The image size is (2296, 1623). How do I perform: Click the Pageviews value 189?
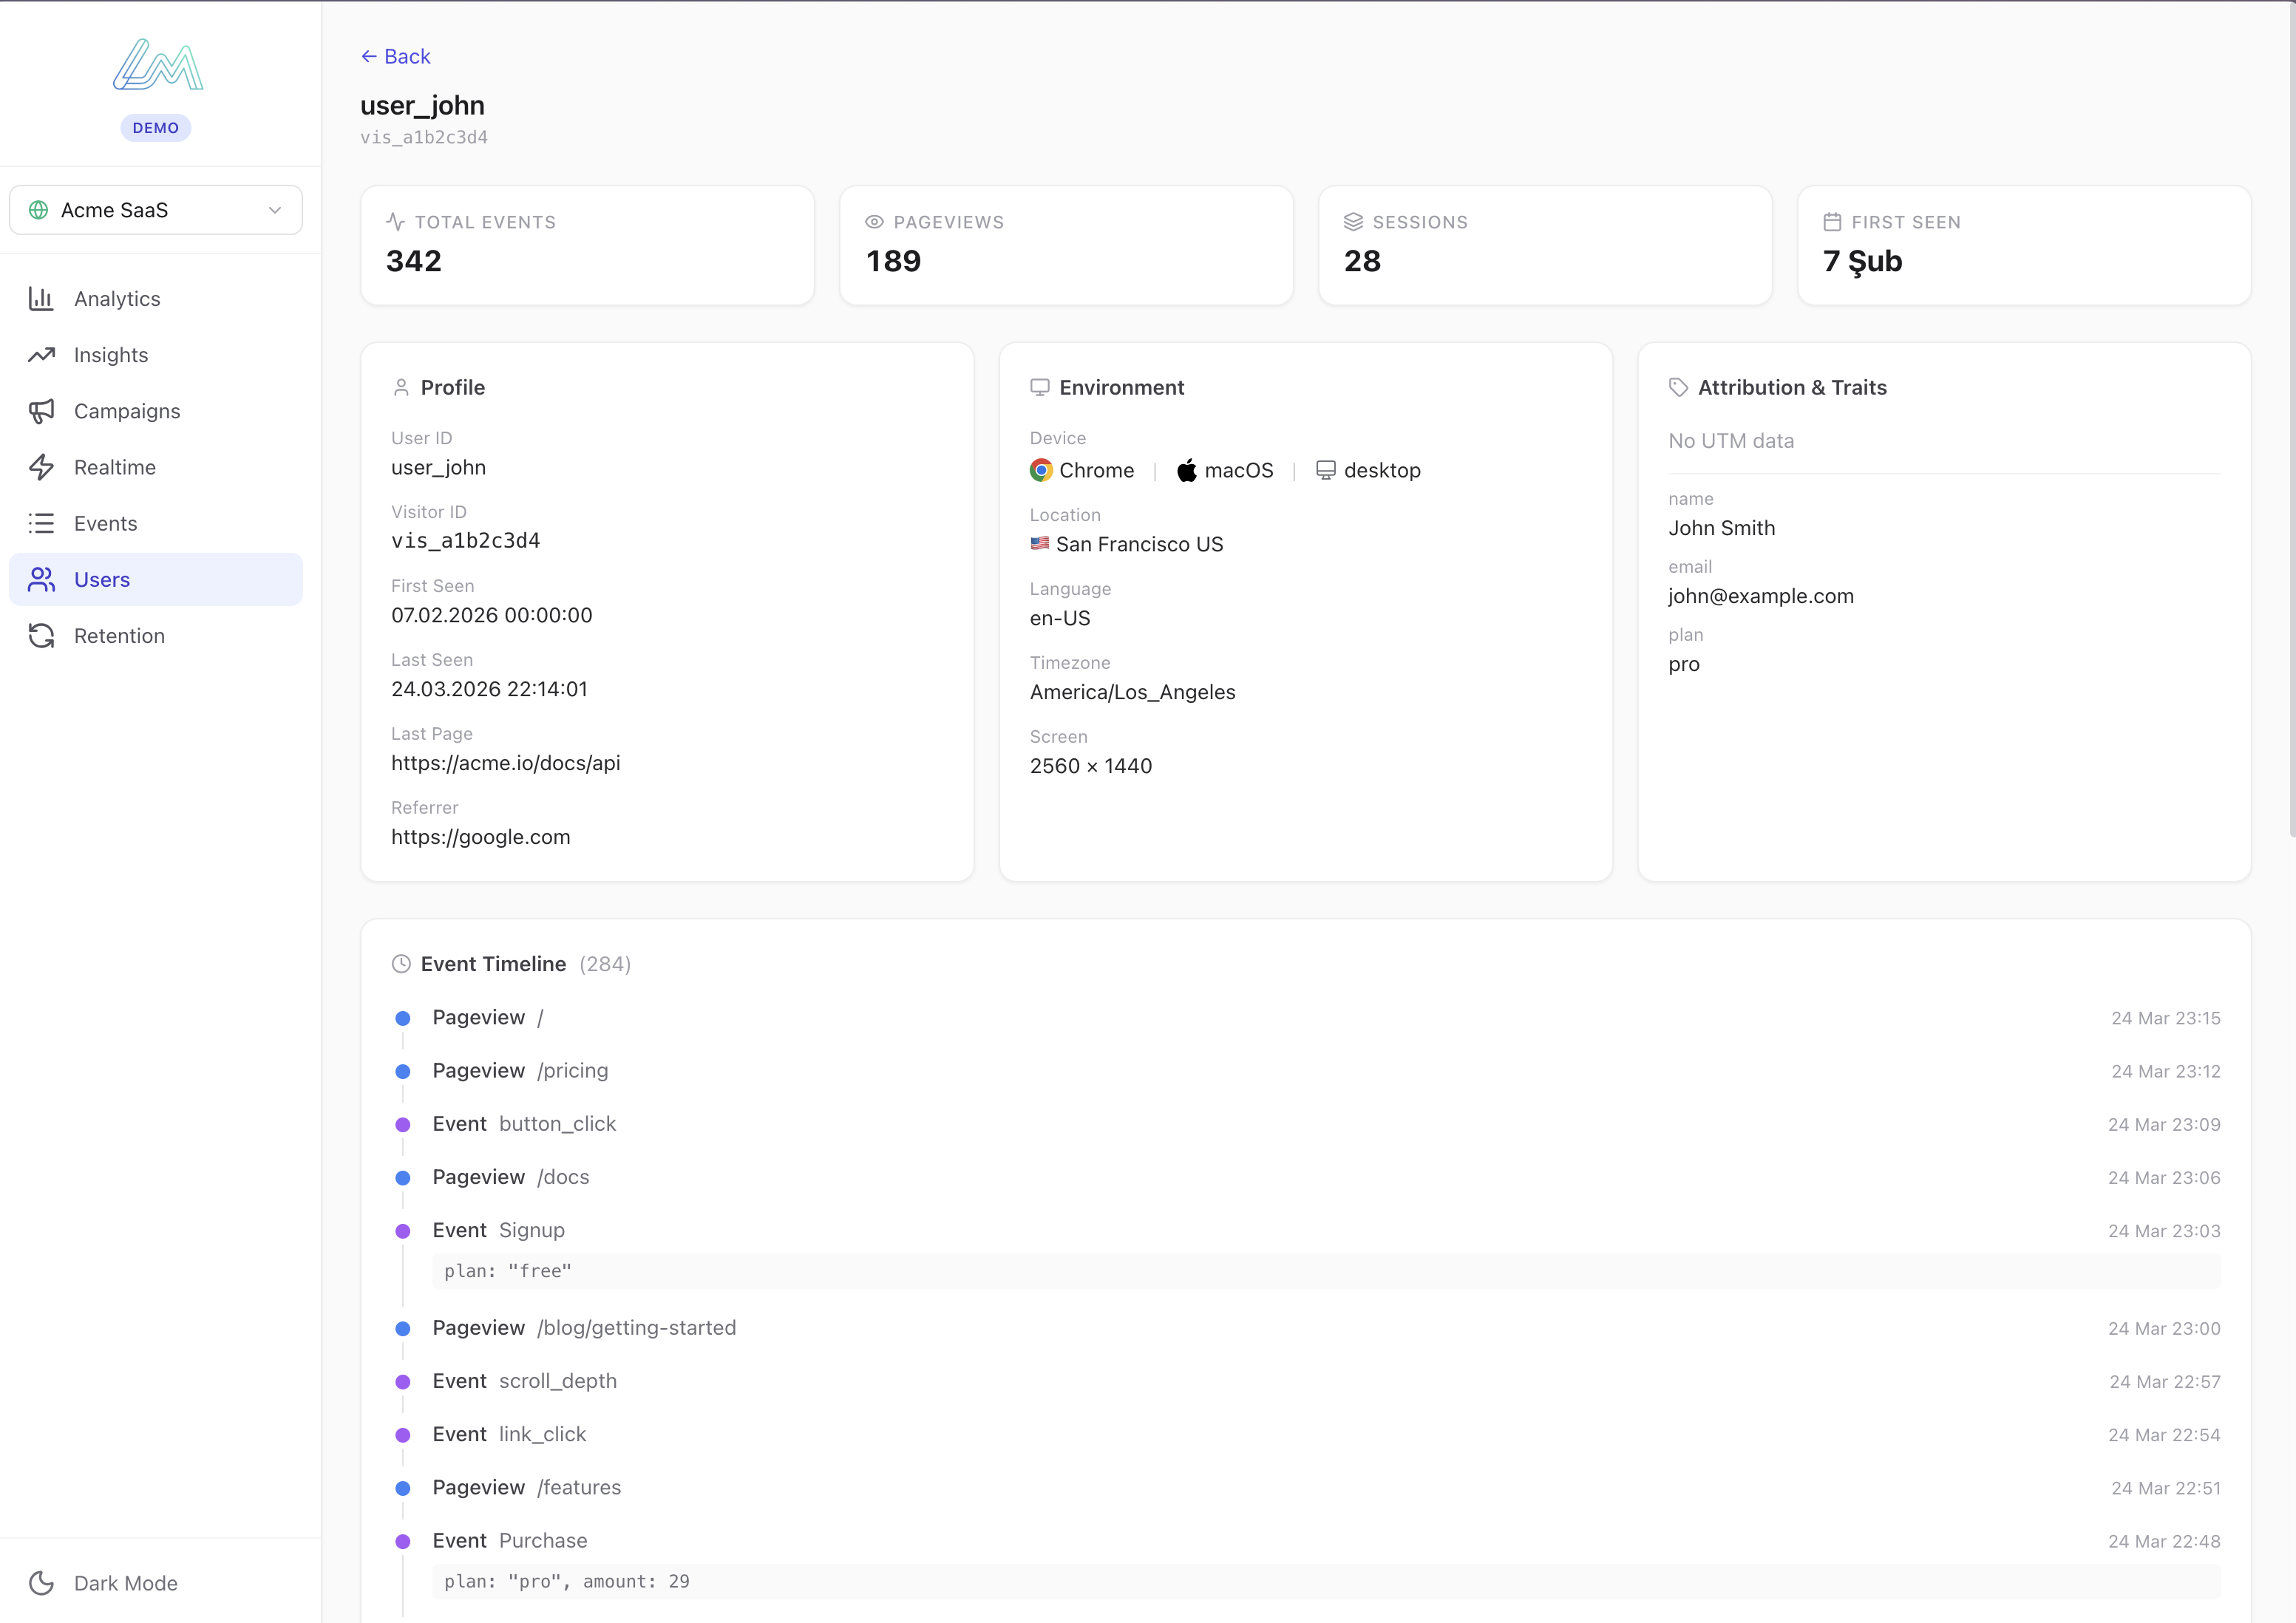tap(893, 261)
